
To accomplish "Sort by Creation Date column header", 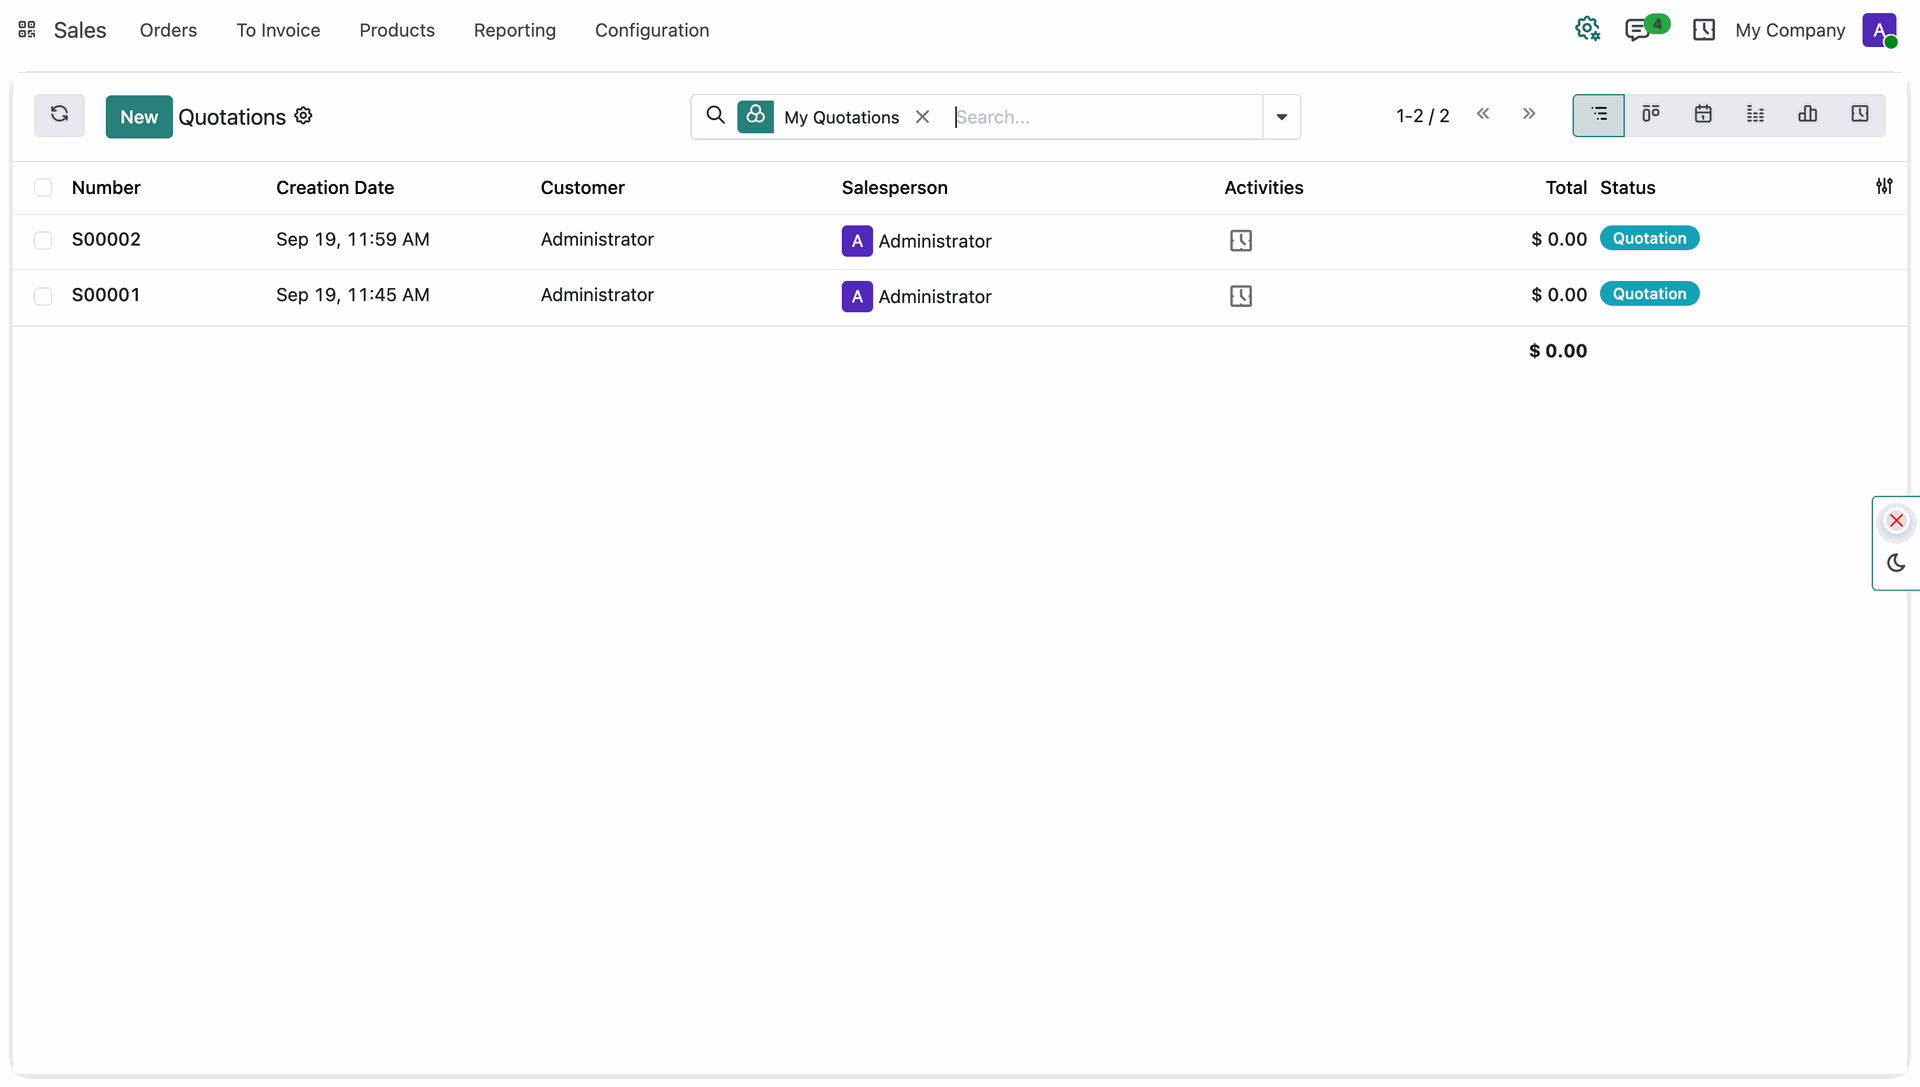I will tap(335, 188).
